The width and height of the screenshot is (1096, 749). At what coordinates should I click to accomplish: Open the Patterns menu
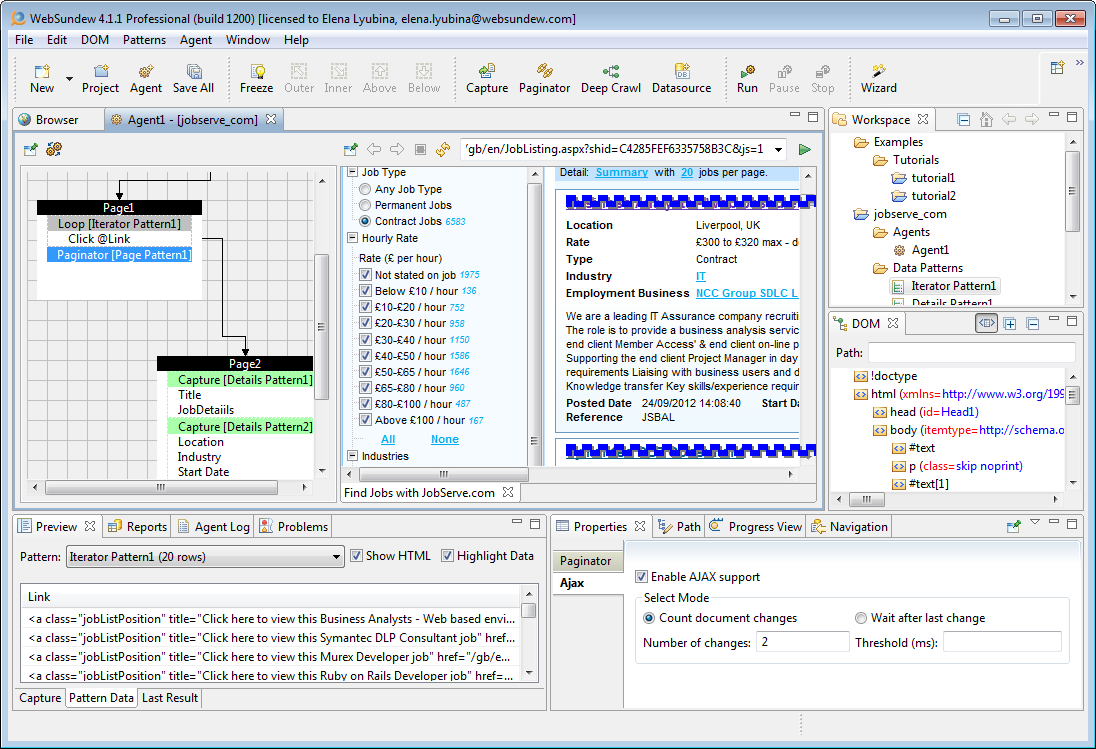144,40
